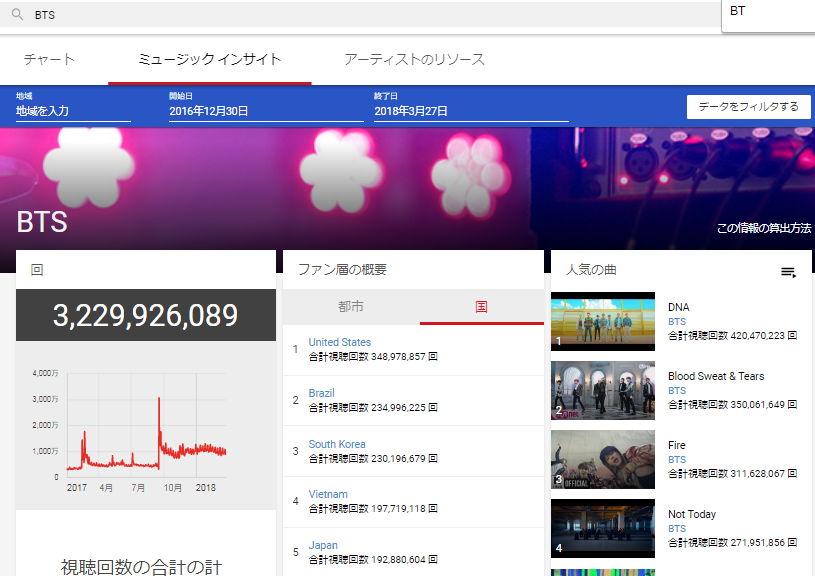Open the playlist queue icon in 人気の曲
815x576 pixels.
788,272
